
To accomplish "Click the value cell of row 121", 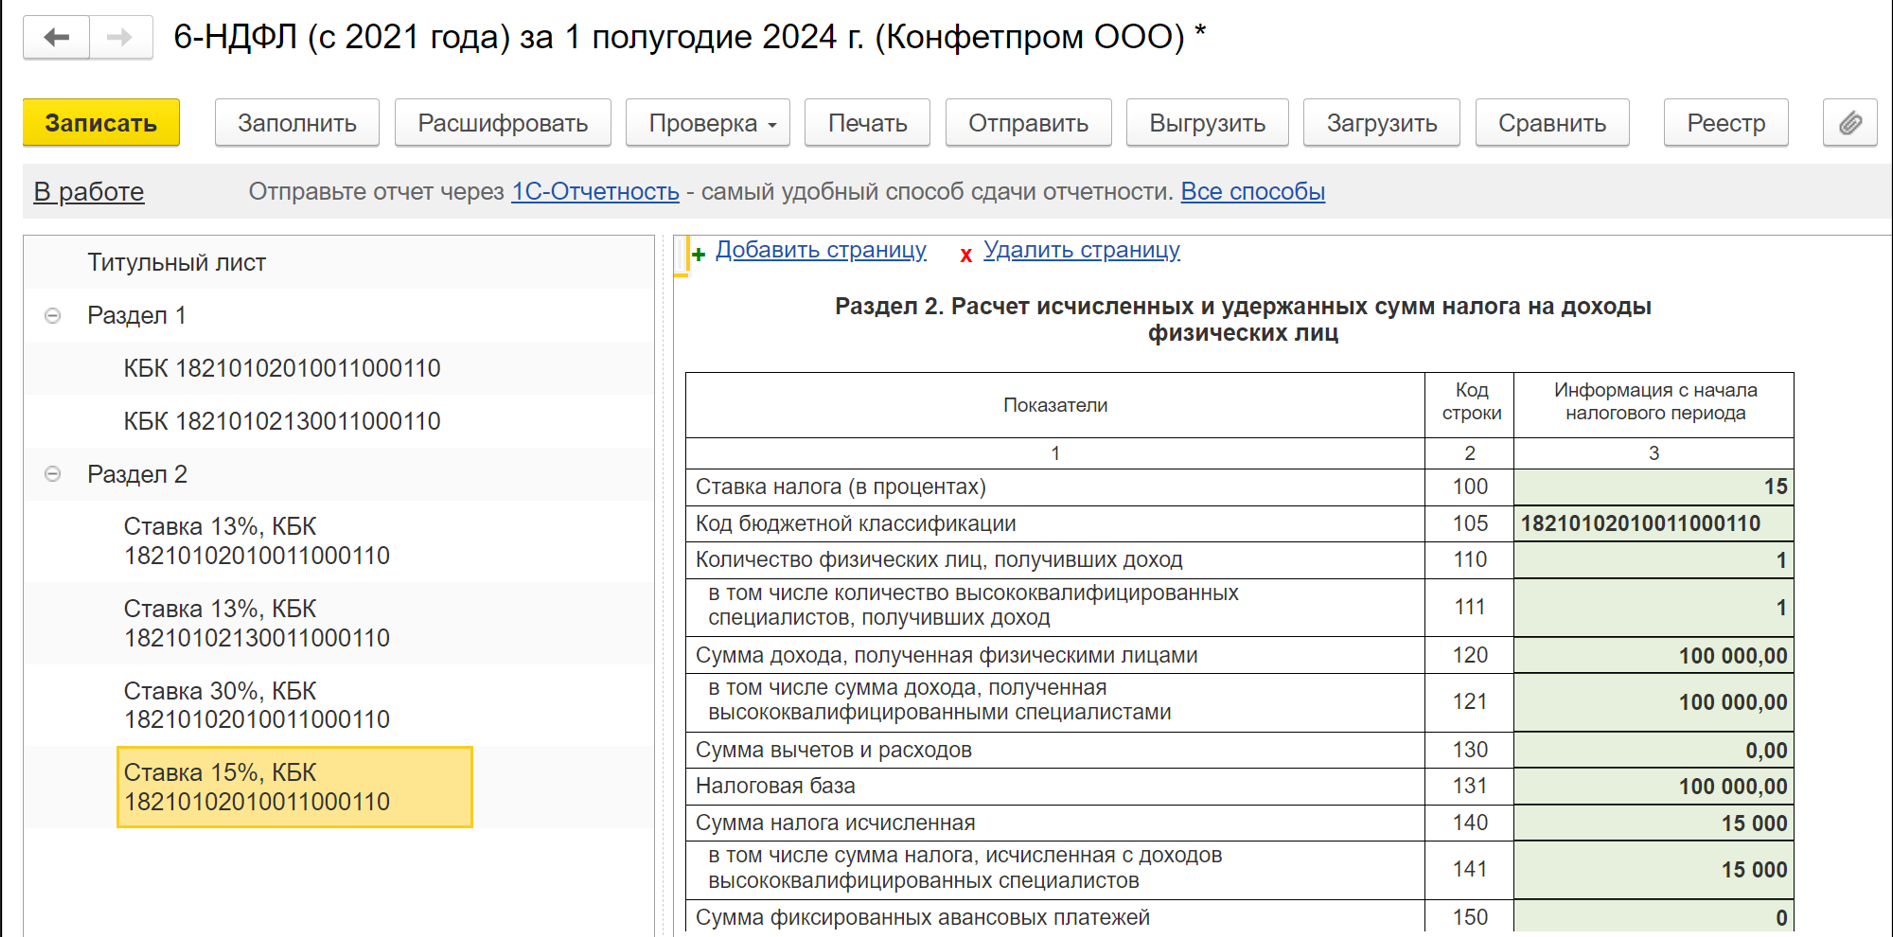I will coord(1653,703).
